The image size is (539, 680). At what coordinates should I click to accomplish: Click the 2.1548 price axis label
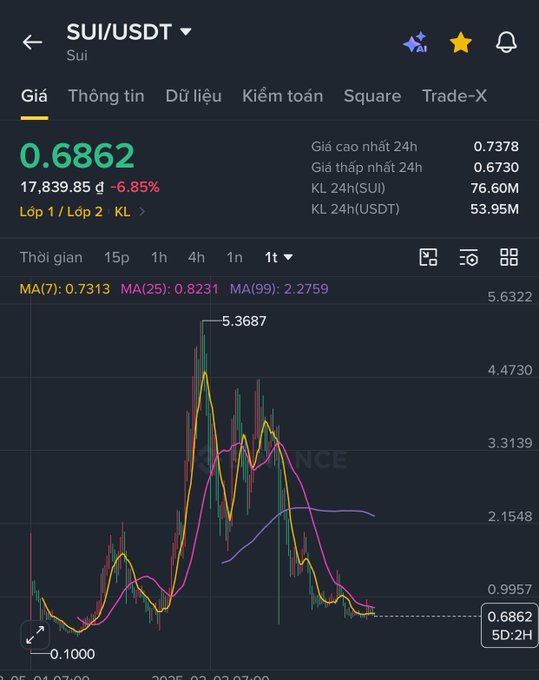[x=510, y=516]
